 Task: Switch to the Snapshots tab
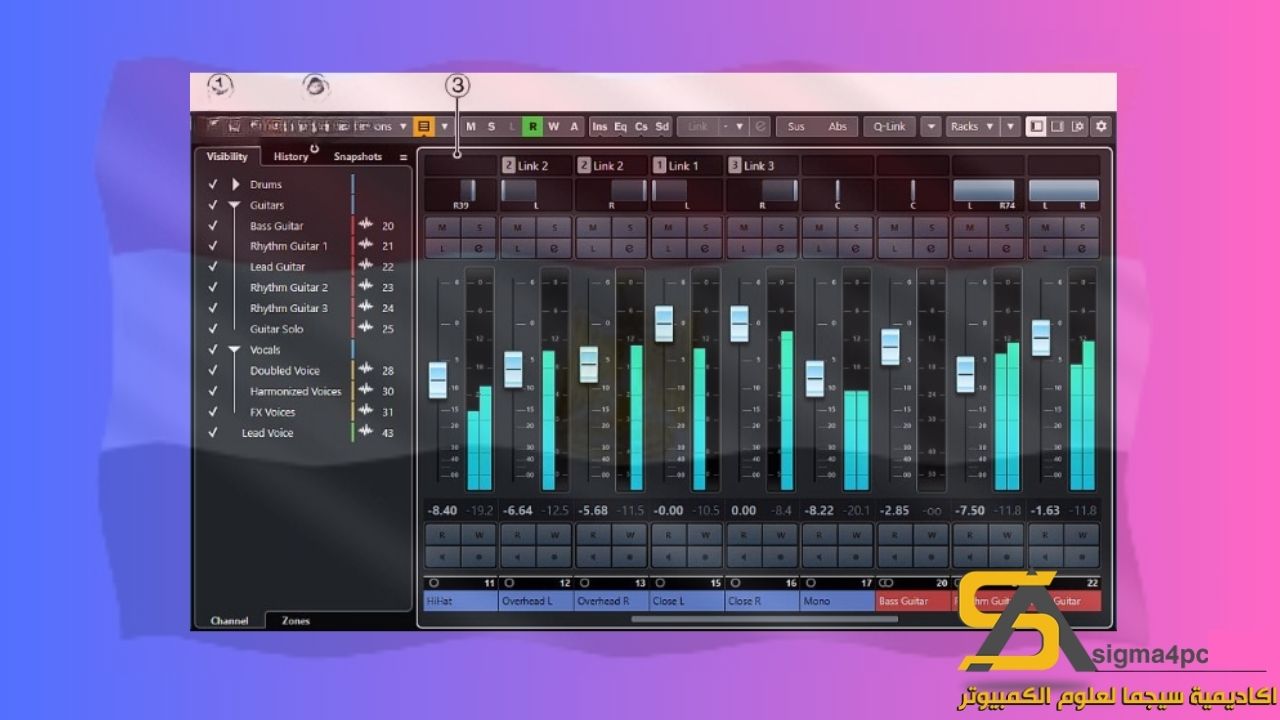coord(358,157)
